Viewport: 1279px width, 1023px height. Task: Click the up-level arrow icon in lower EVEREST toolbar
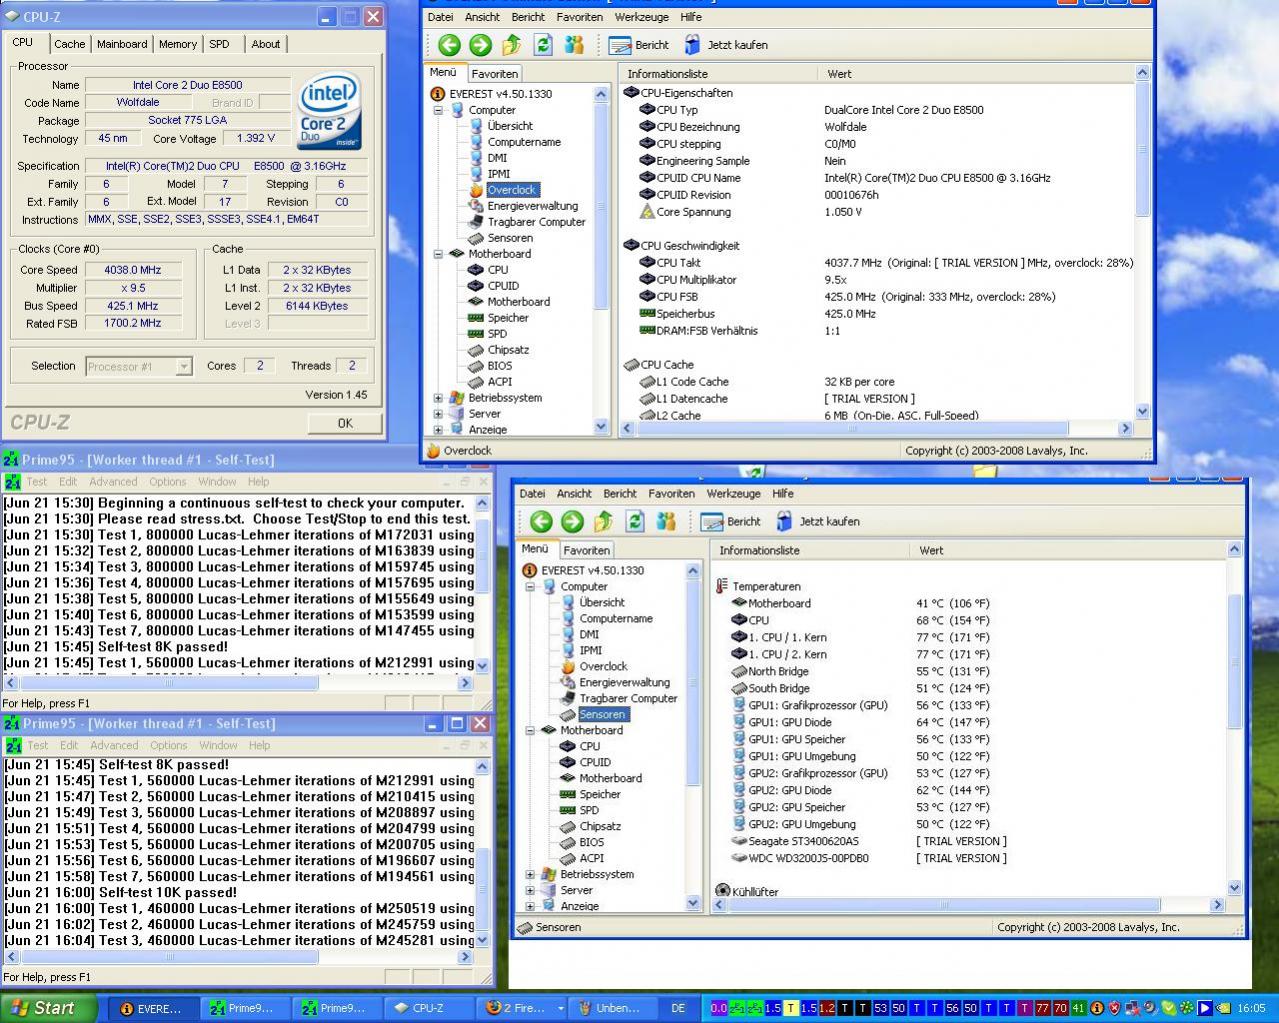(x=604, y=521)
